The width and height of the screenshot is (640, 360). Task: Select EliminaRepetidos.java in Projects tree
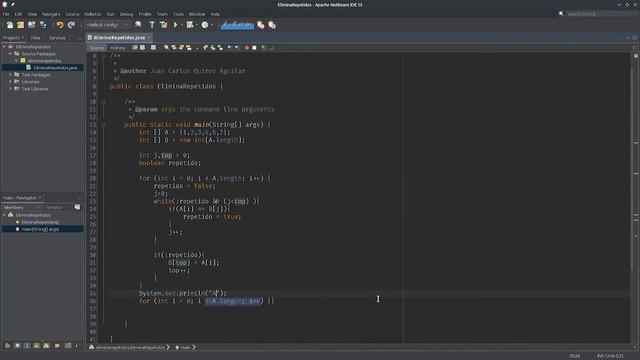[x=55, y=68]
